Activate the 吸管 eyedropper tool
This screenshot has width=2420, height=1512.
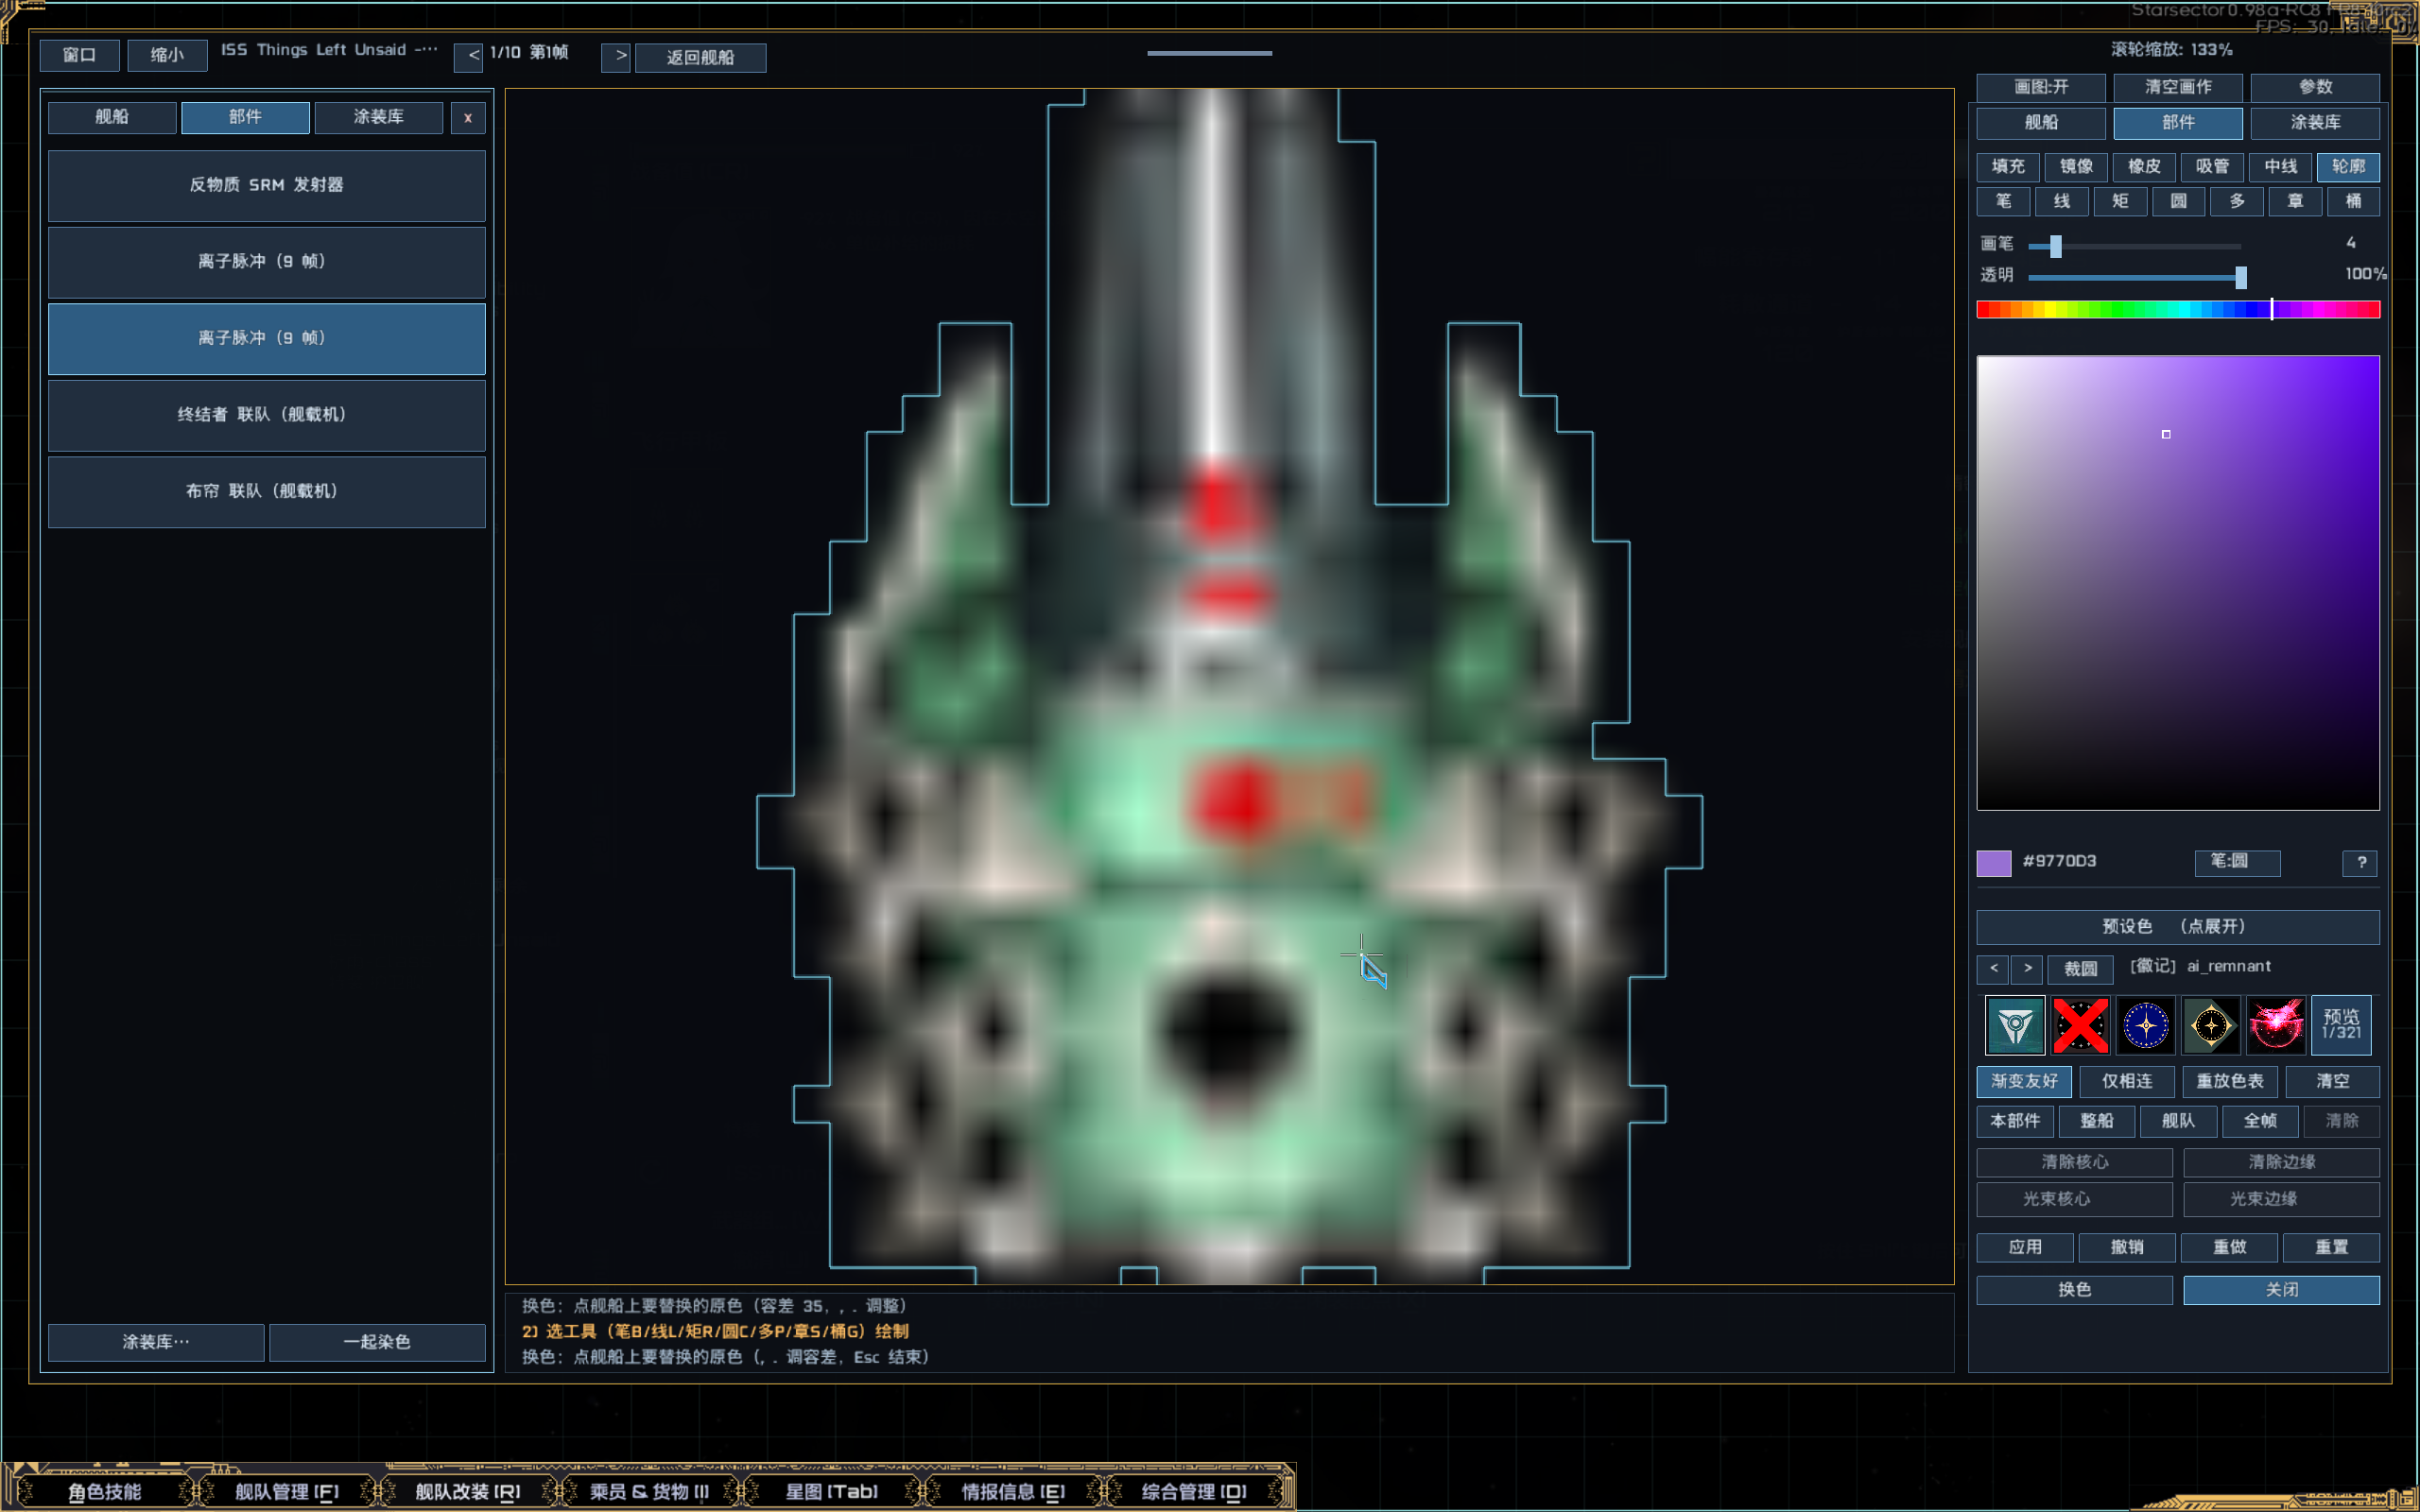(x=2212, y=166)
